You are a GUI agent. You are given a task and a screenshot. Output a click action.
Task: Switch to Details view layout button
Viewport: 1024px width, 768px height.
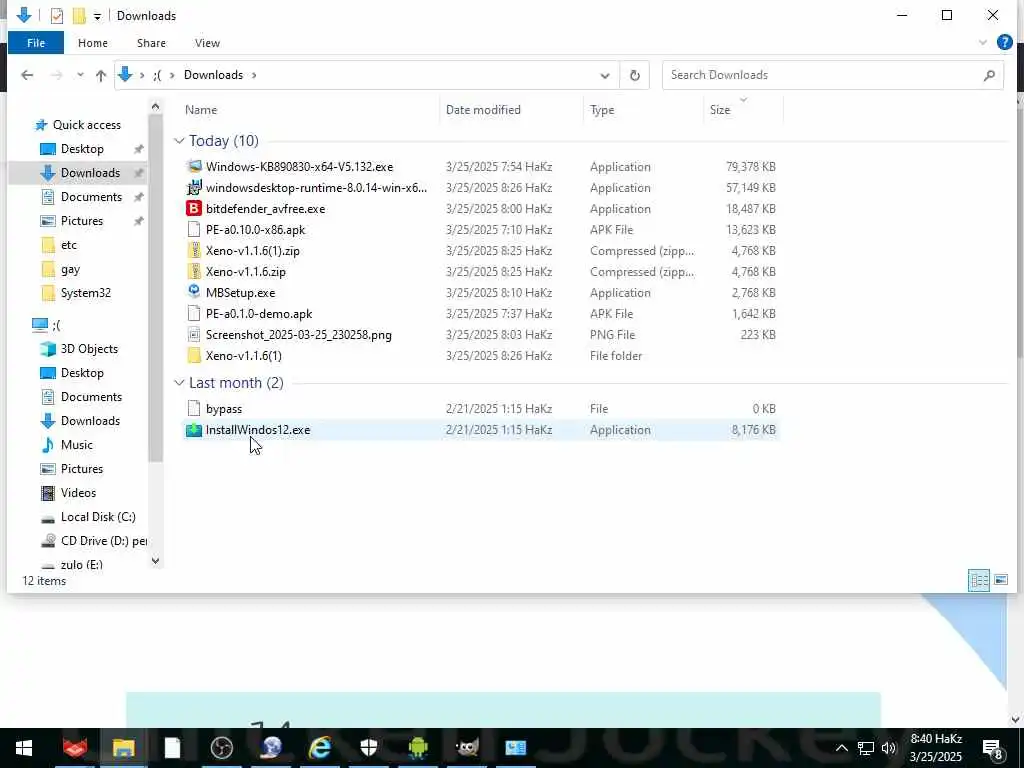[978, 580]
